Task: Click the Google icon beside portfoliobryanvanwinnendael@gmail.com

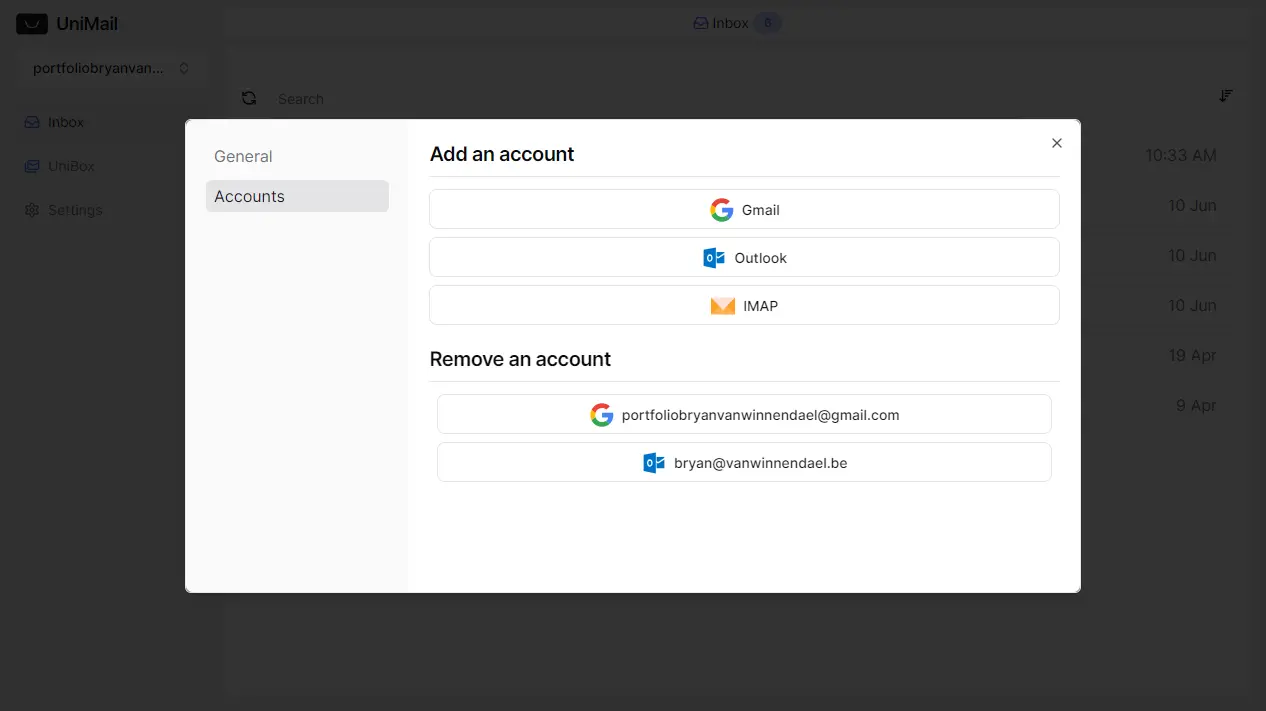Action: (602, 415)
